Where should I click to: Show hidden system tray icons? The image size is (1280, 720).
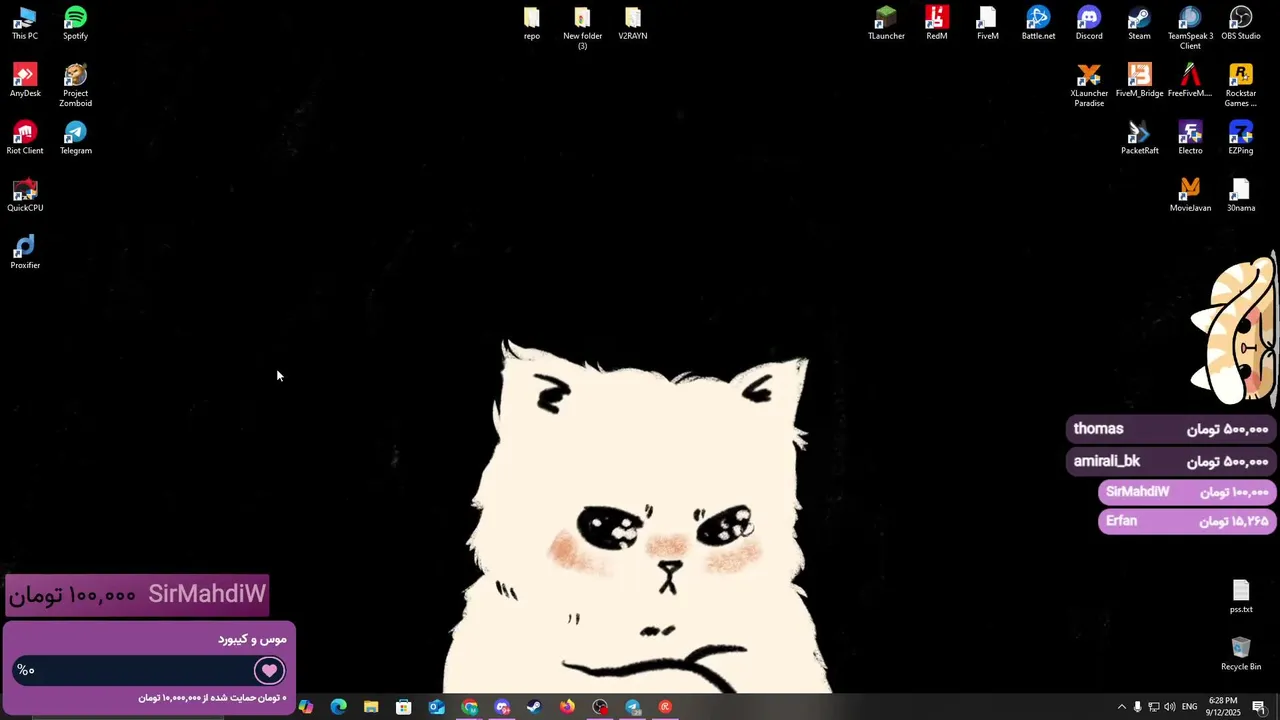point(1121,707)
